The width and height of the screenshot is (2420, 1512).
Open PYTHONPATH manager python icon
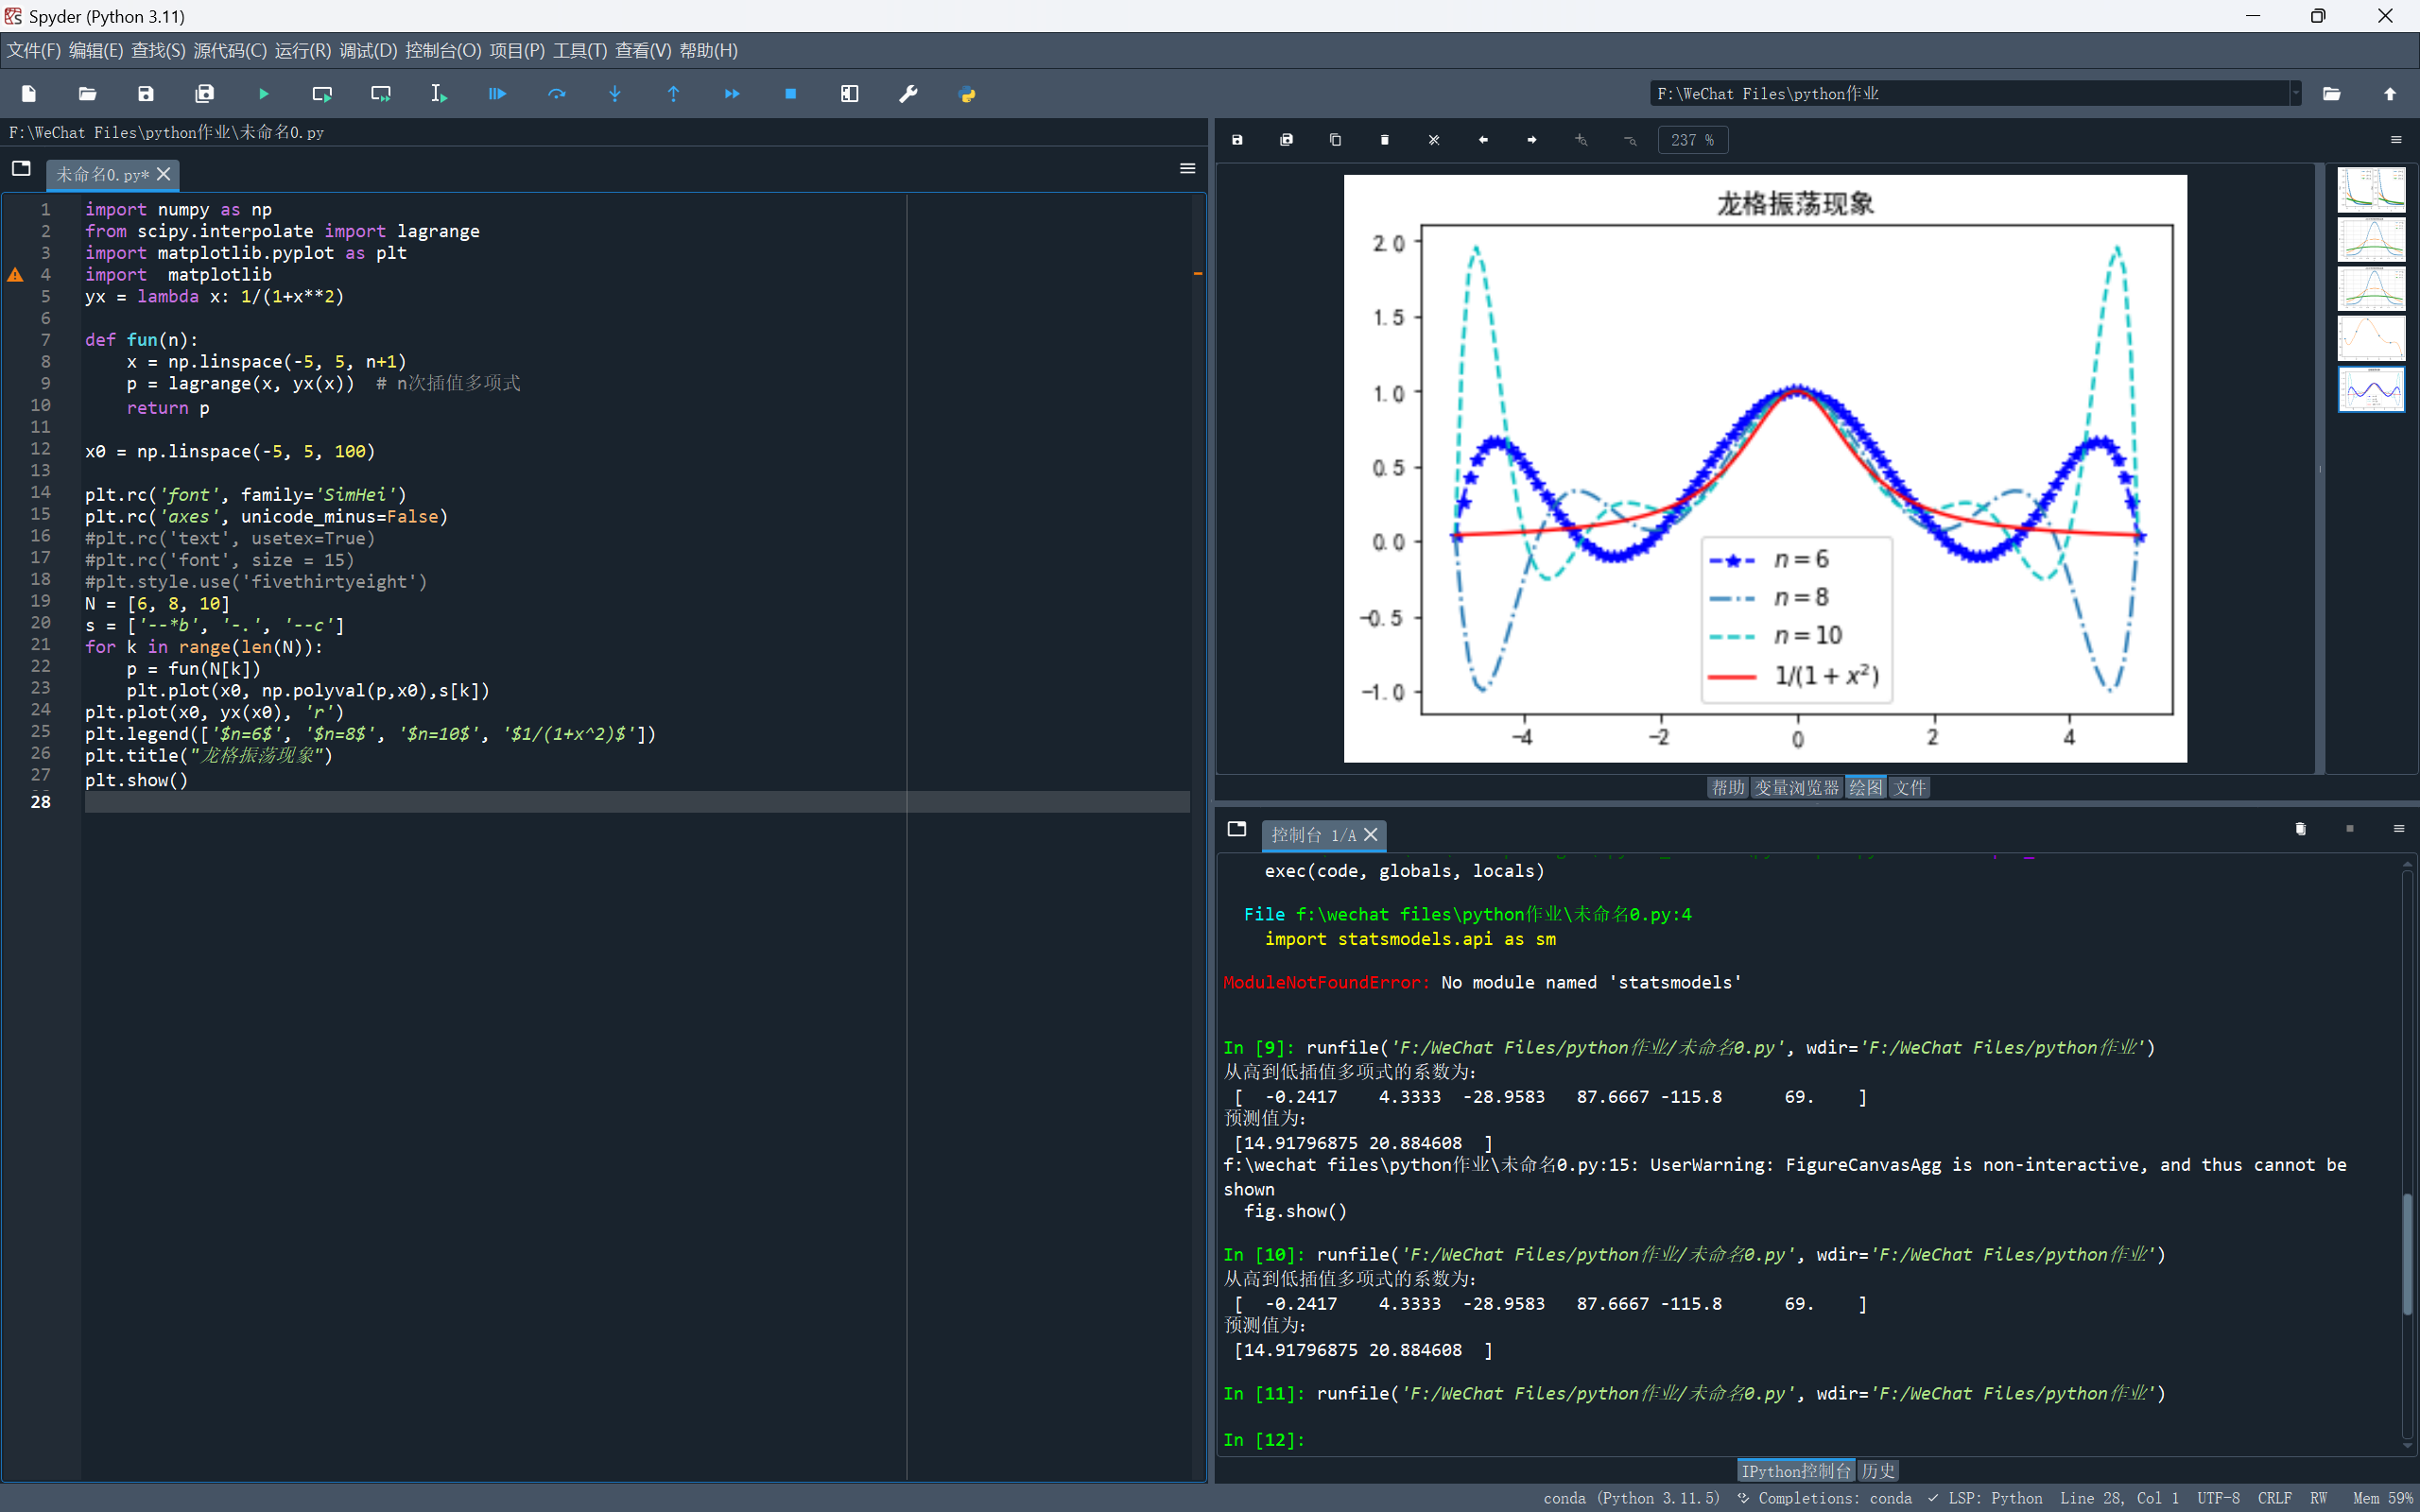[x=967, y=93]
